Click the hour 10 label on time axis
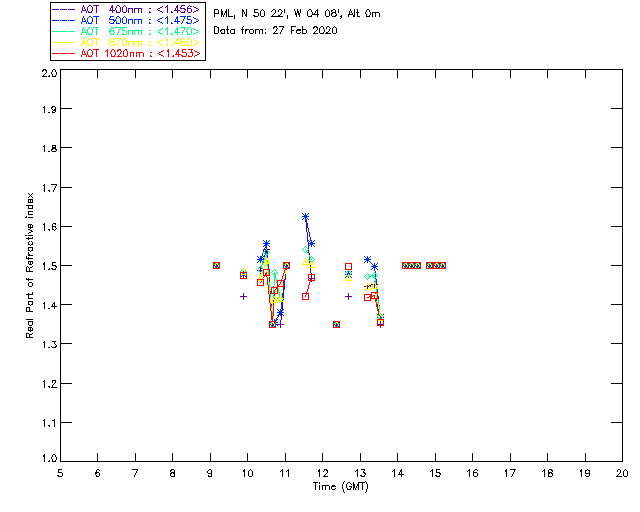This screenshot has height=512, width=640. coord(247,473)
